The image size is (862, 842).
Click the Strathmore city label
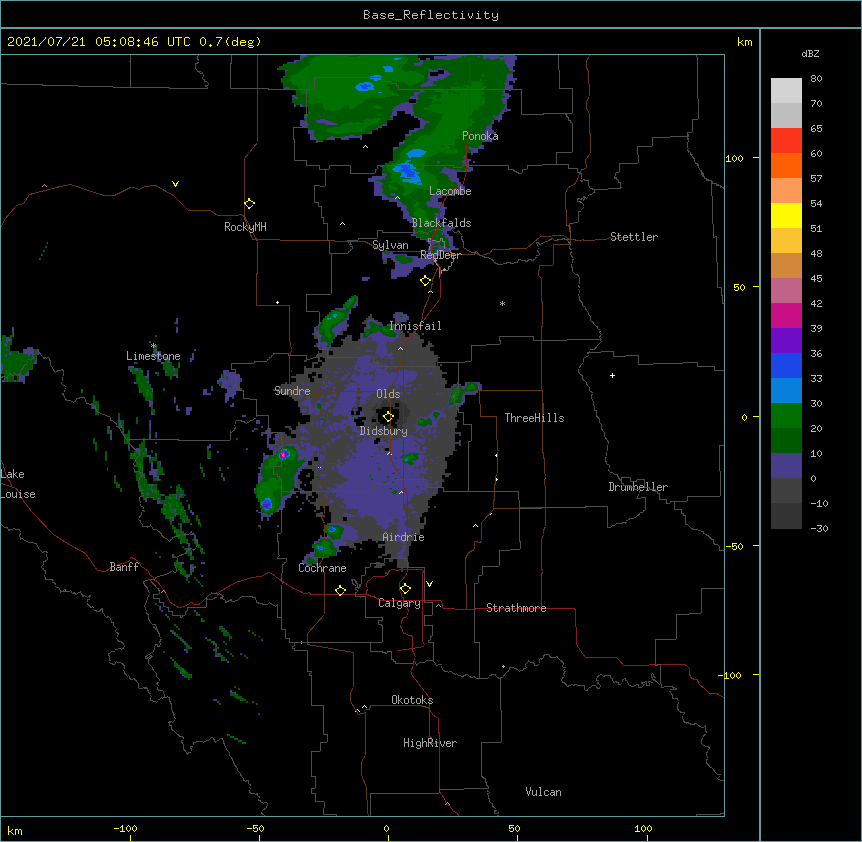click(516, 608)
